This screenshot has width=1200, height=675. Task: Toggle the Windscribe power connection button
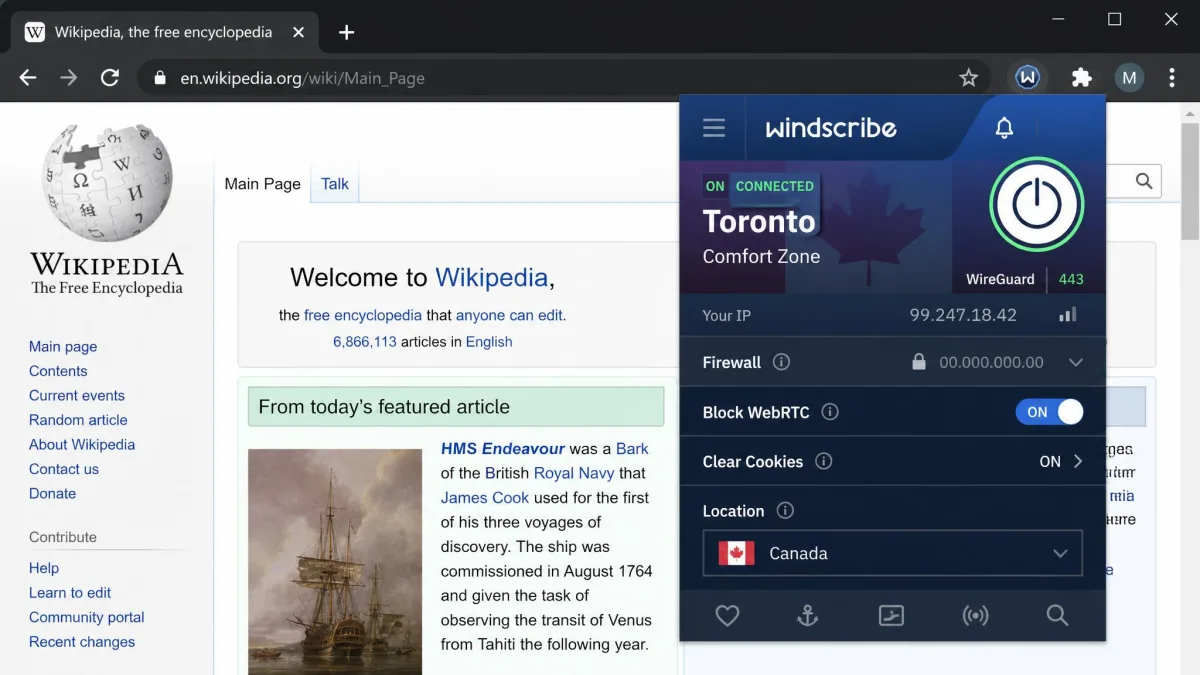tap(1037, 203)
